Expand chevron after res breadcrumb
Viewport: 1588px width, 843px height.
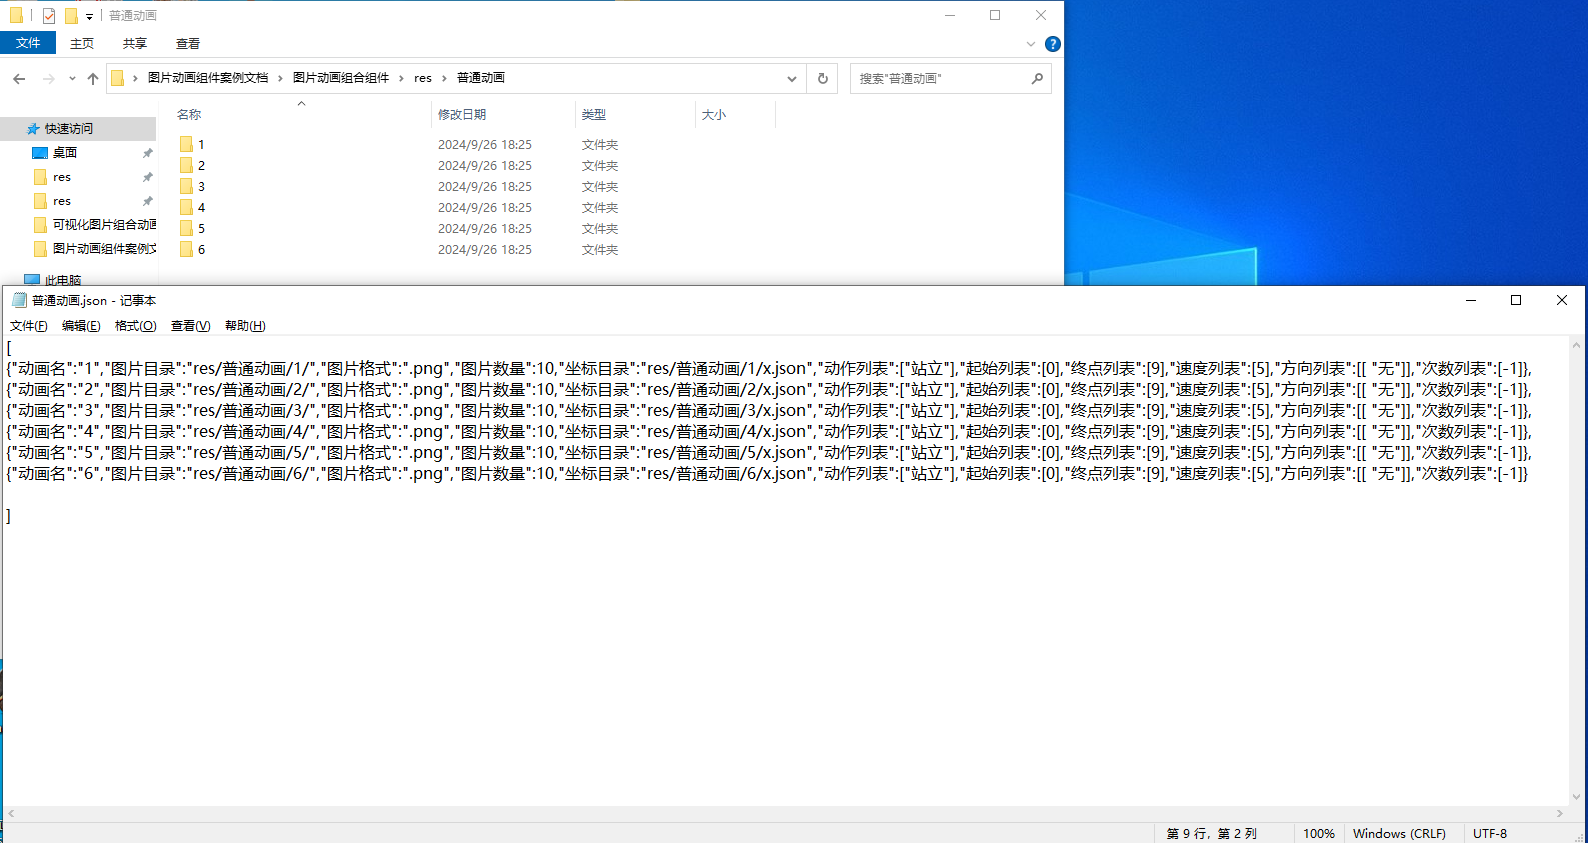tap(444, 78)
